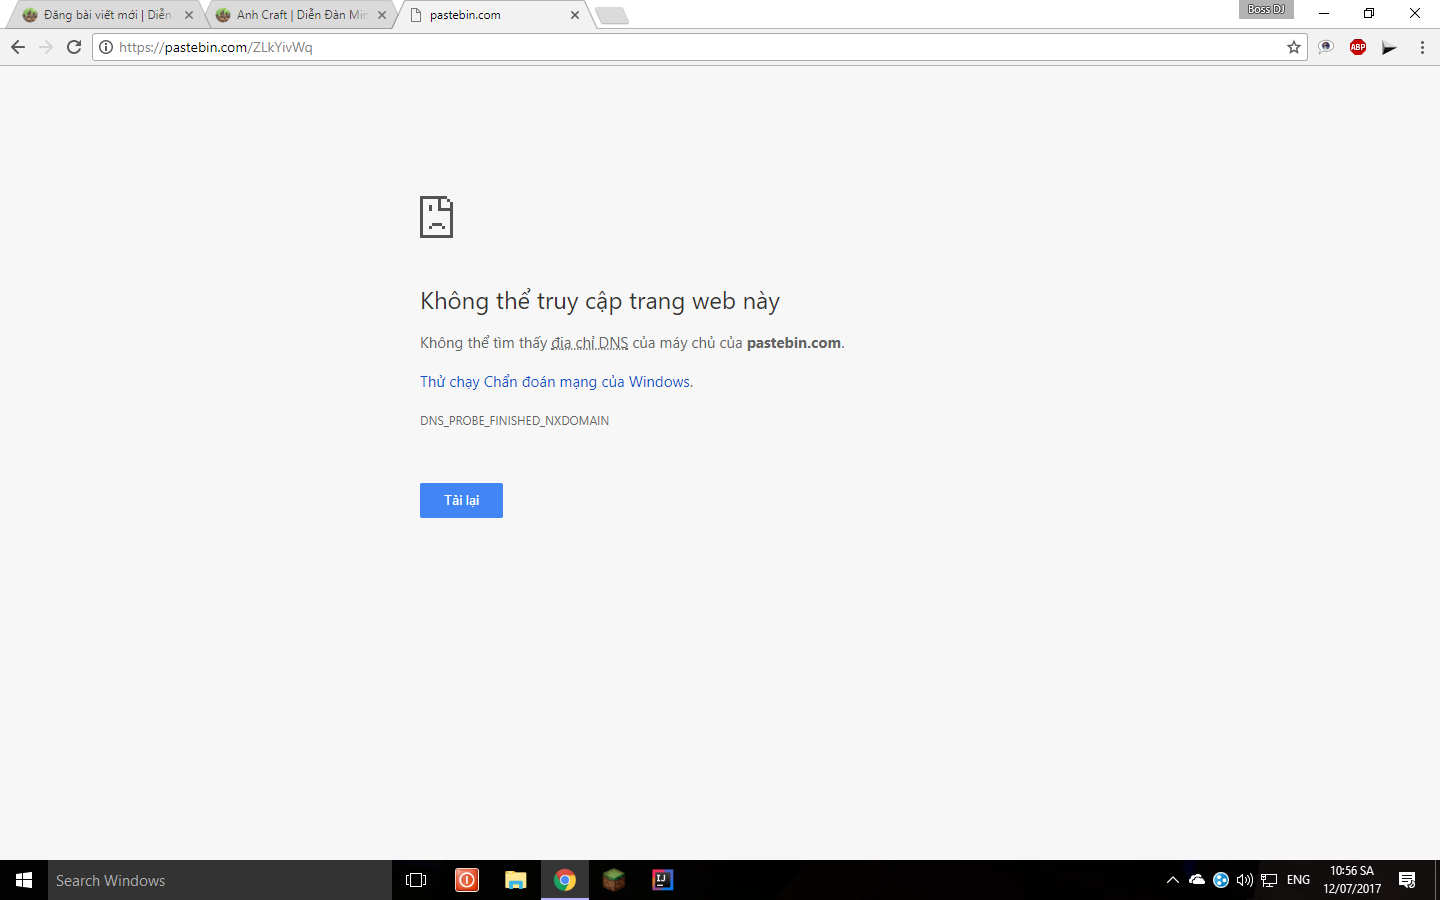Click the 'địa chỉ DNS' underlined term
This screenshot has width=1440, height=900.
point(589,343)
